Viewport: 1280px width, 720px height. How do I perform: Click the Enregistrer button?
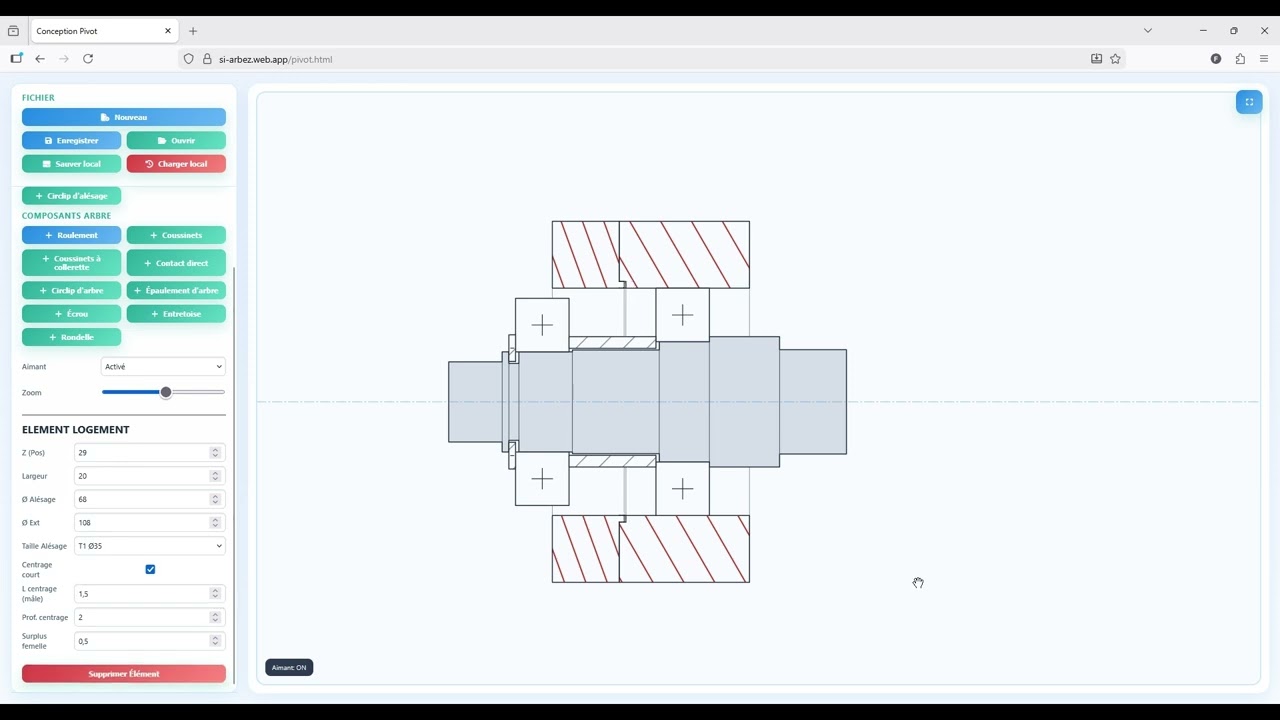[71, 141]
